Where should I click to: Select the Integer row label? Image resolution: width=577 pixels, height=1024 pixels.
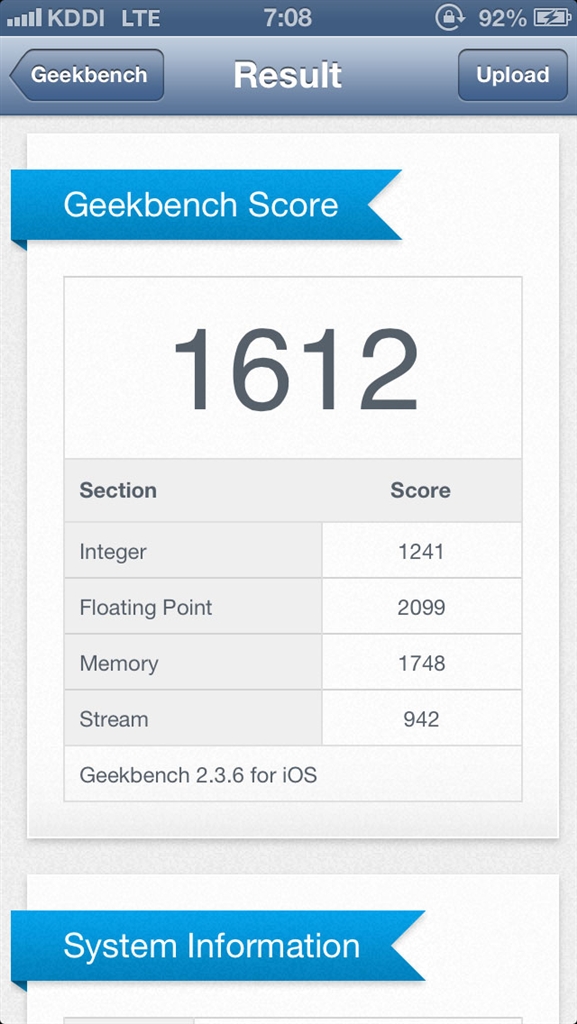coord(113,552)
